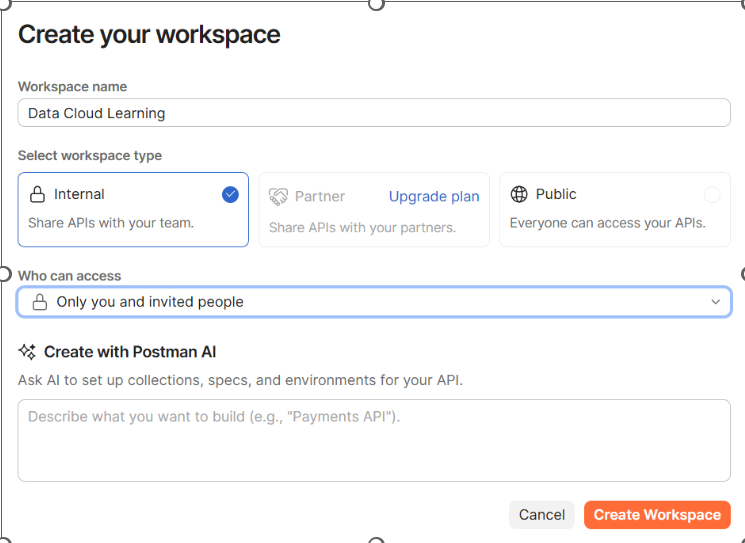The image size is (745, 543).
Task: Click the handshake icon beside Partner
Action: (x=278, y=196)
